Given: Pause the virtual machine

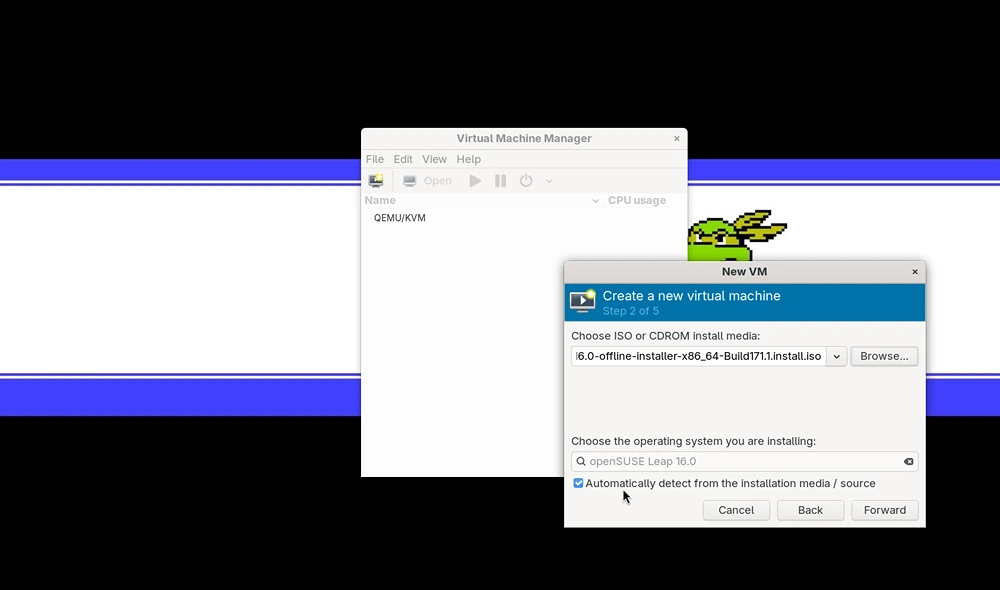Looking at the screenshot, I should click(x=501, y=181).
